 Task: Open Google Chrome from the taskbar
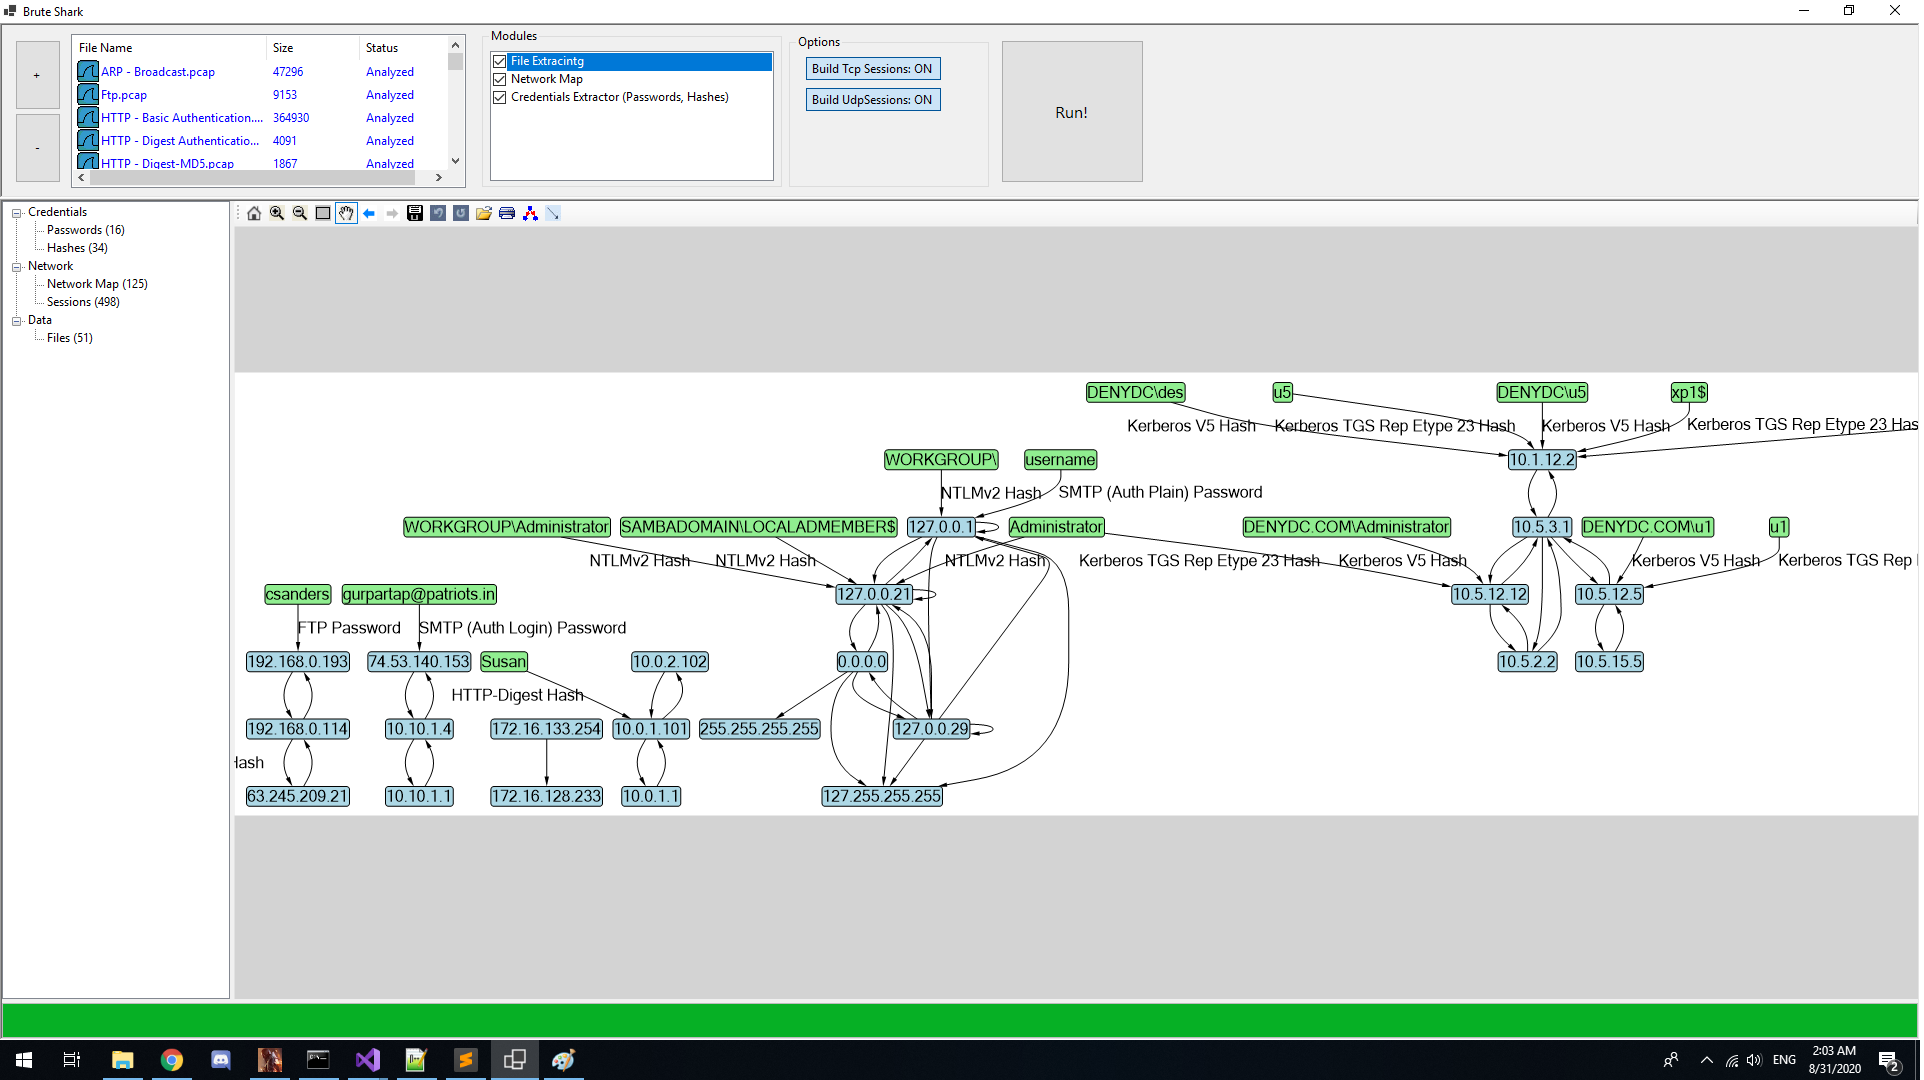[172, 1060]
